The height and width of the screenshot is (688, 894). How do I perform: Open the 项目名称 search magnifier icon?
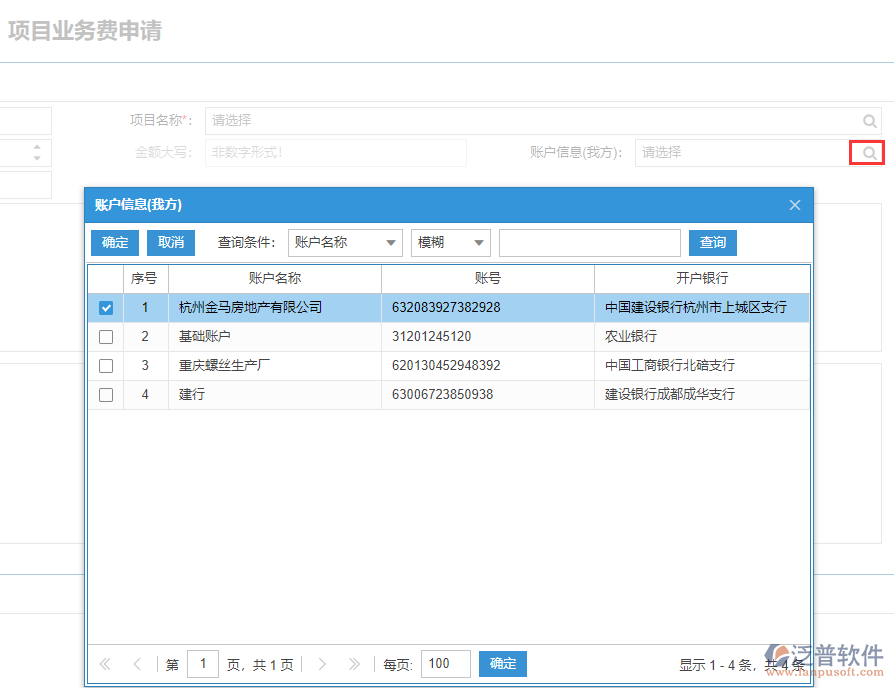point(868,120)
